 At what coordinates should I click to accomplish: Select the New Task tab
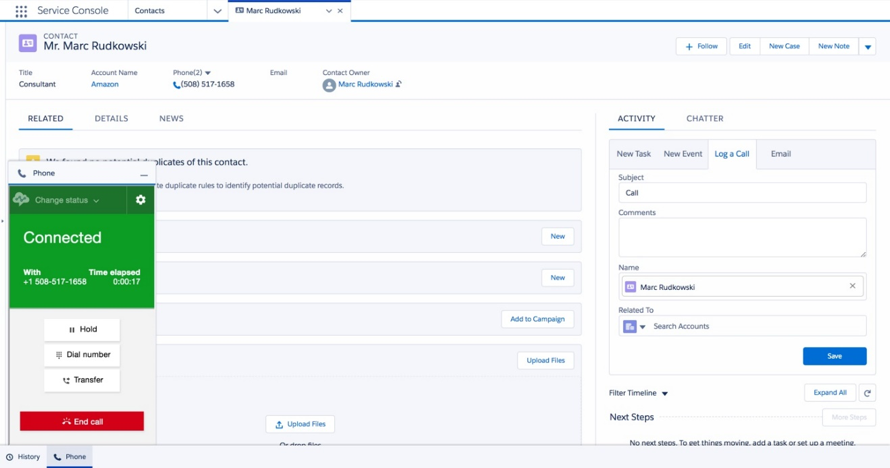point(633,154)
